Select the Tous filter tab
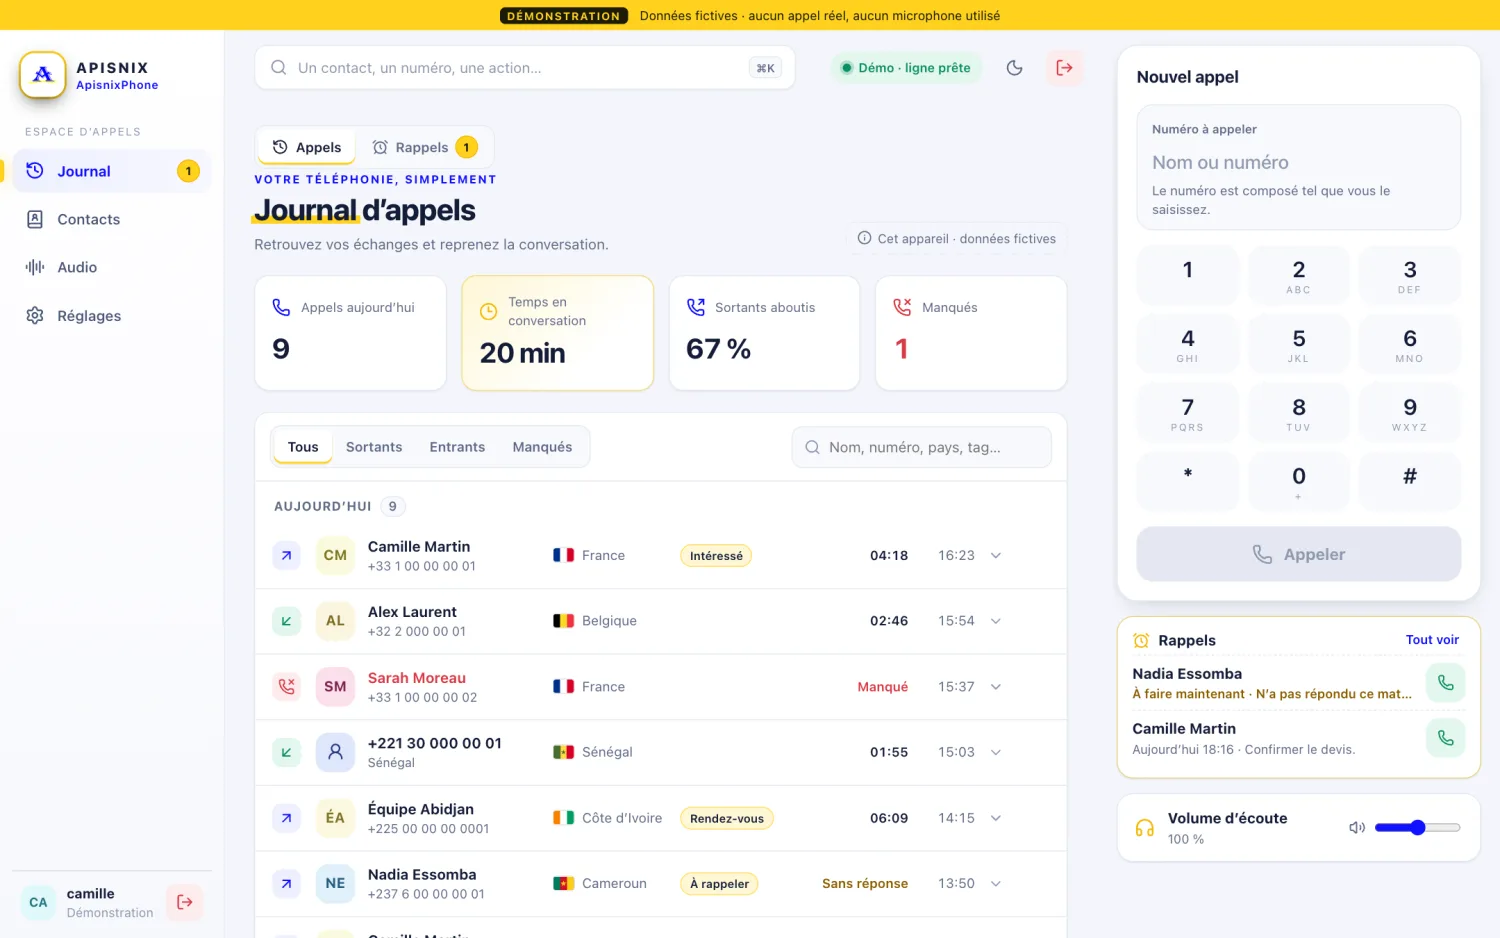 coord(303,447)
